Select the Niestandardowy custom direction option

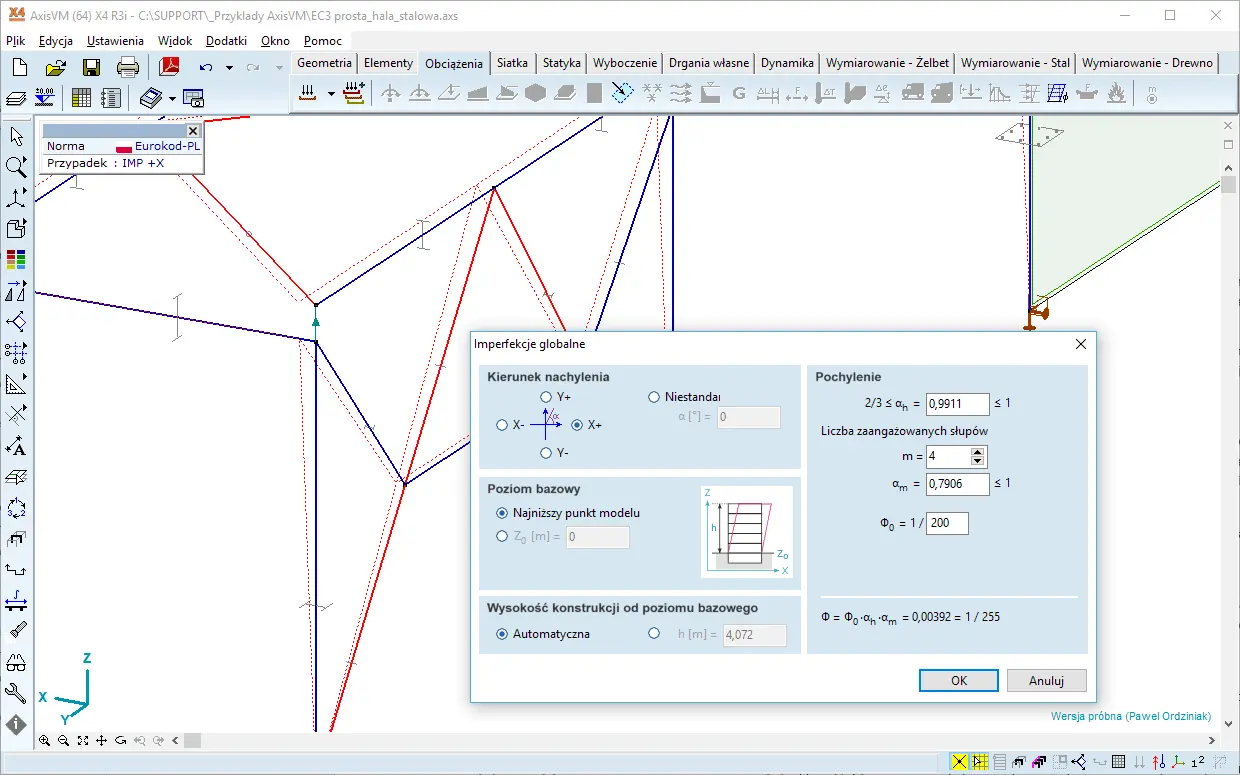654,397
